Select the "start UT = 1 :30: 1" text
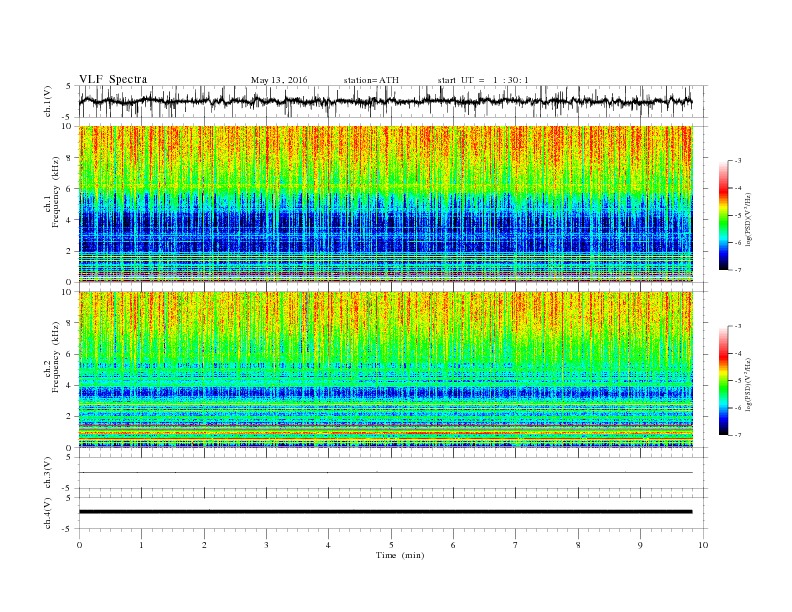Viewport: 792px width, 612px height. [x=483, y=80]
